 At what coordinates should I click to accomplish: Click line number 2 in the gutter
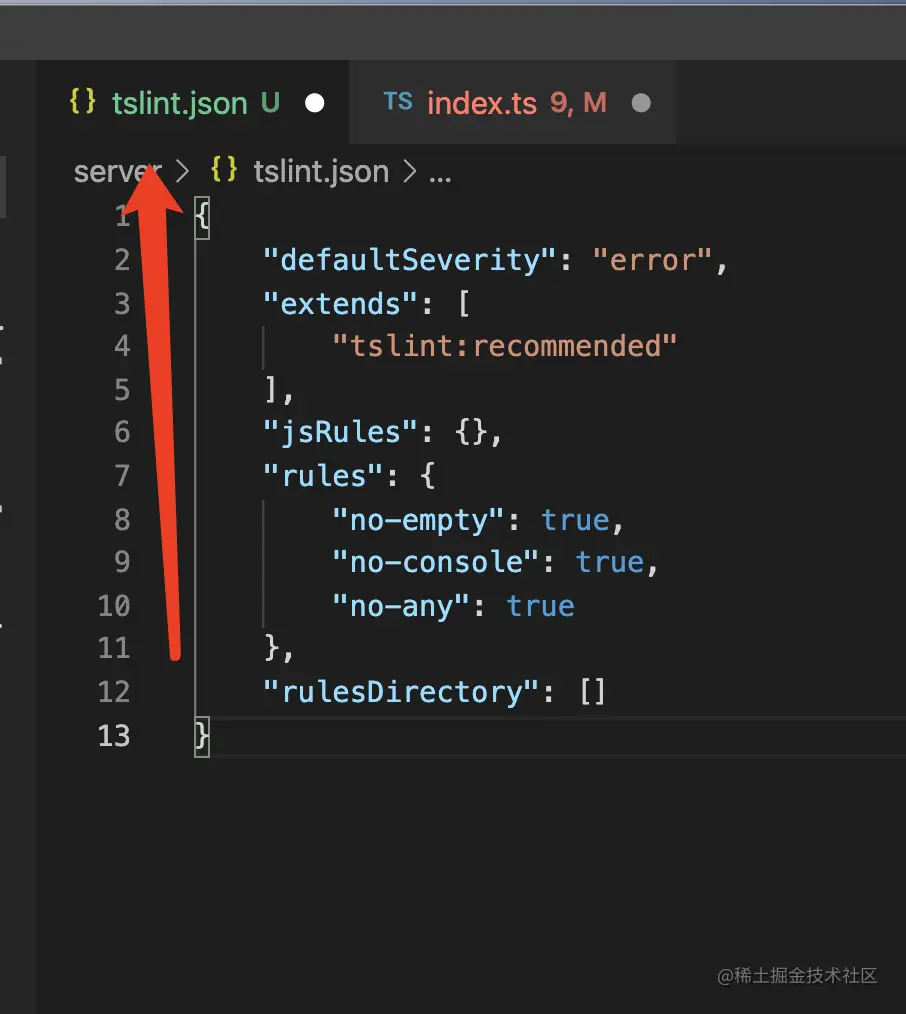[x=122, y=261]
